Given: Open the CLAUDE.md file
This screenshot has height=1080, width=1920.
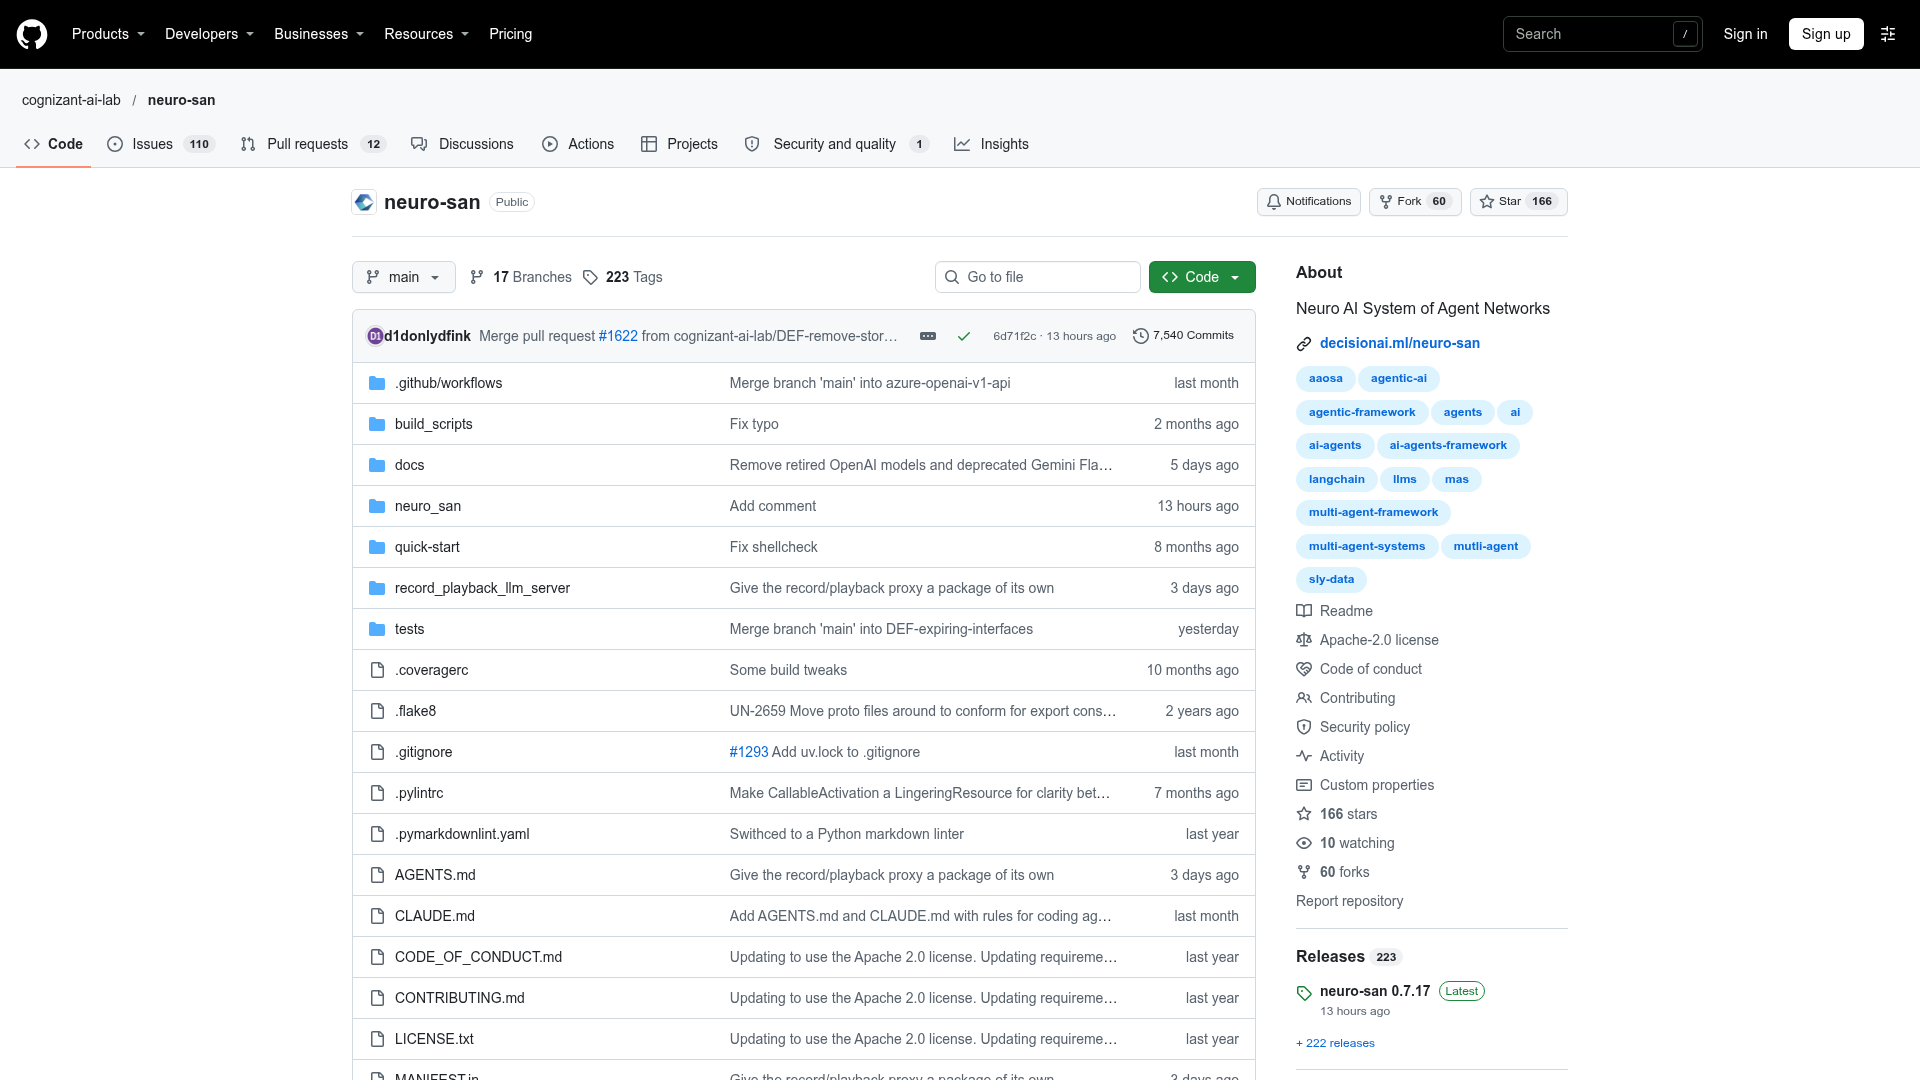Looking at the screenshot, I should pyautogui.click(x=435, y=916).
